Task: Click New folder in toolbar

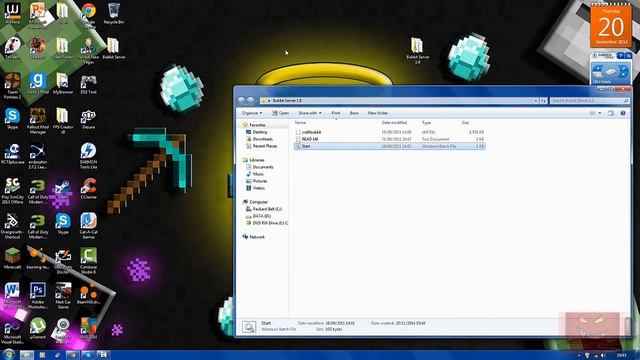Action: coord(378,113)
